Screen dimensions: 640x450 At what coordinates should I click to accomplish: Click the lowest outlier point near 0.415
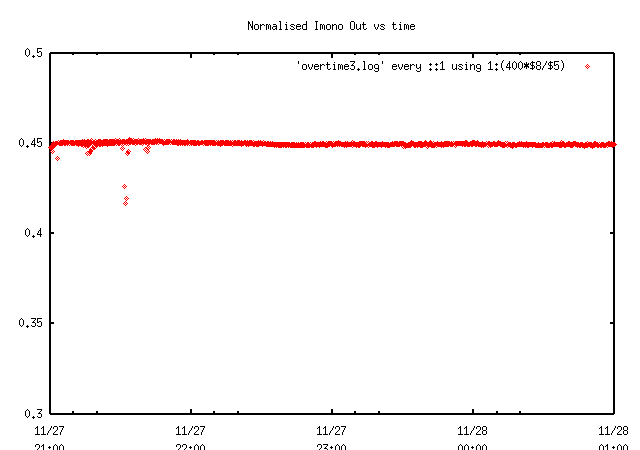[x=125, y=203]
